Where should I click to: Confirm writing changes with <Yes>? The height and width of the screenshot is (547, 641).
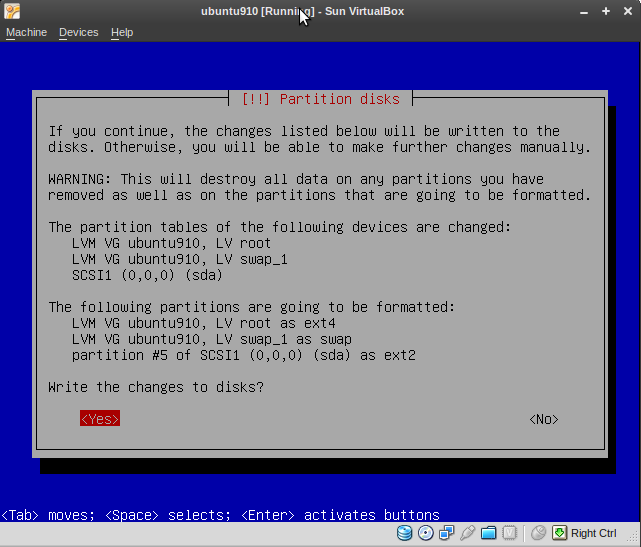100,419
